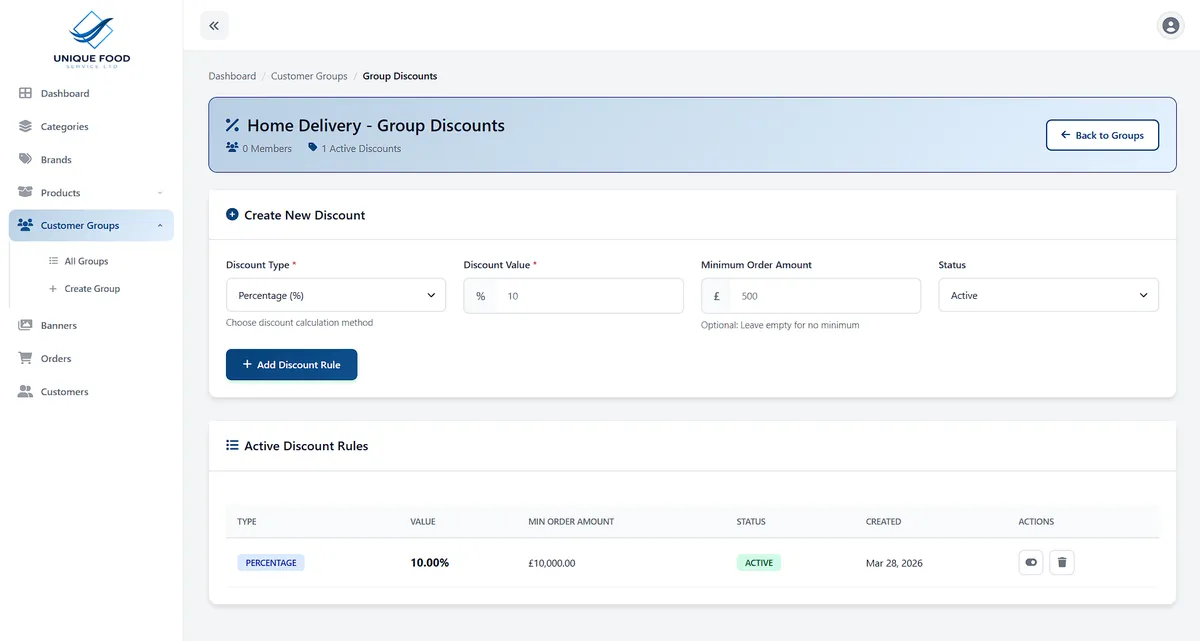This screenshot has height=641, width=1200.
Task: Click the Add Discount Rule button
Action: tap(291, 364)
